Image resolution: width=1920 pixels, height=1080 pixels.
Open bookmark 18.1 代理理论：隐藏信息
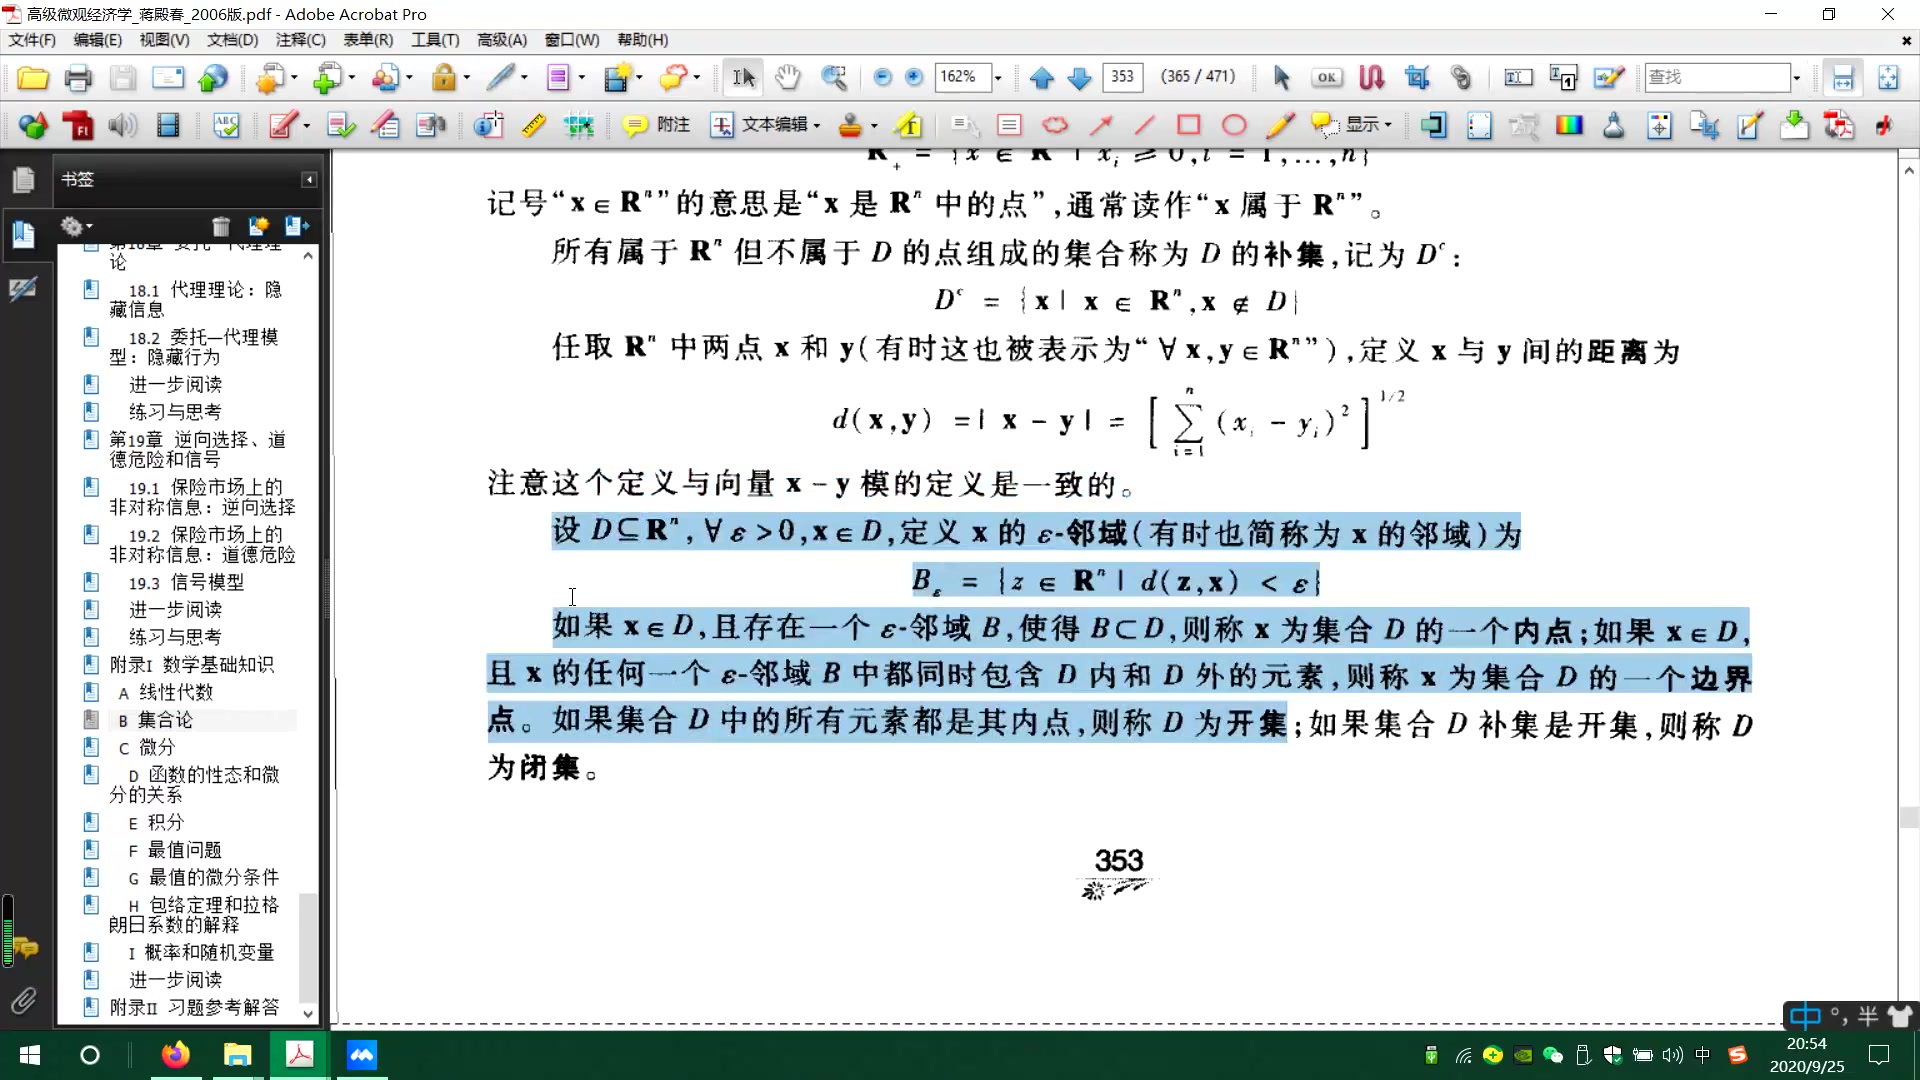[x=195, y=299]
